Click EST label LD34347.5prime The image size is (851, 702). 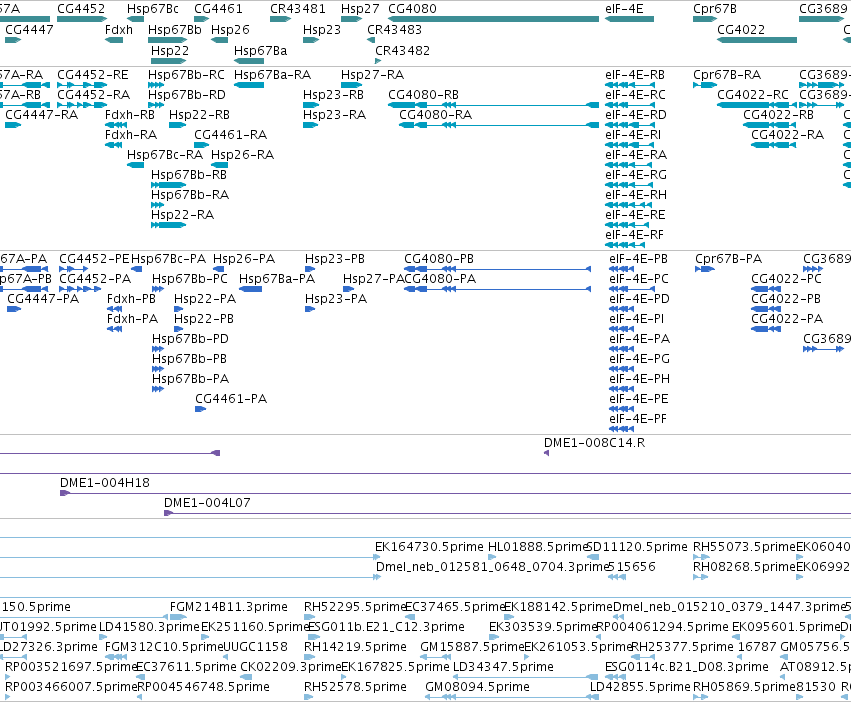pyautogui.click(x=504, y=667)
